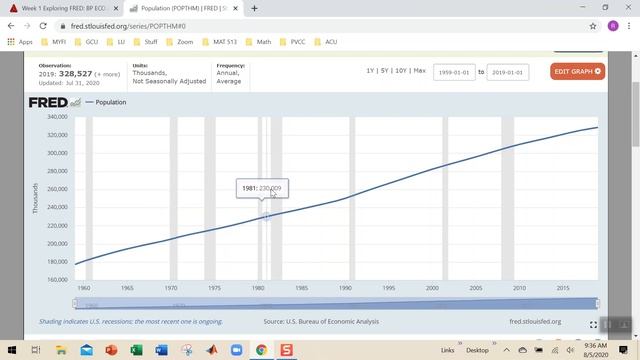
Task: Open ACU bookmark folder
Action: point(326,42)
